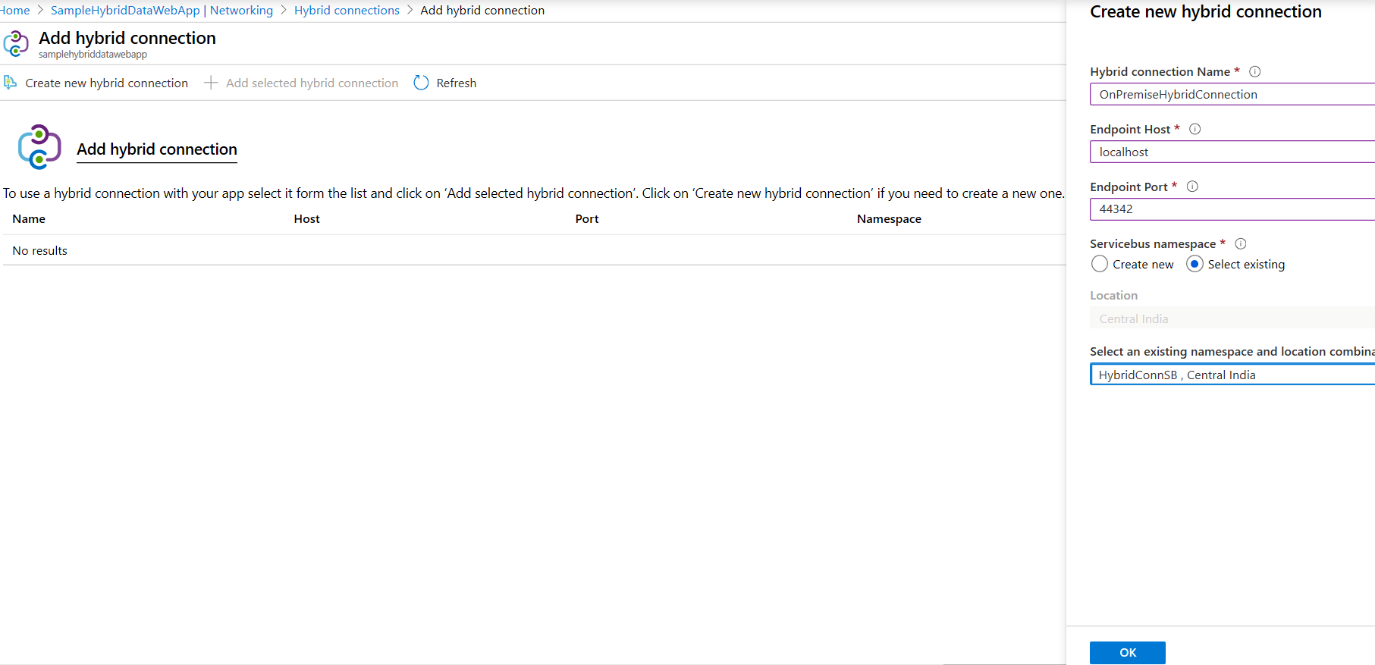Viewport: 1375px width, 665px height.
Task: Select the Create new namespace radio button
Action: 1100,264
